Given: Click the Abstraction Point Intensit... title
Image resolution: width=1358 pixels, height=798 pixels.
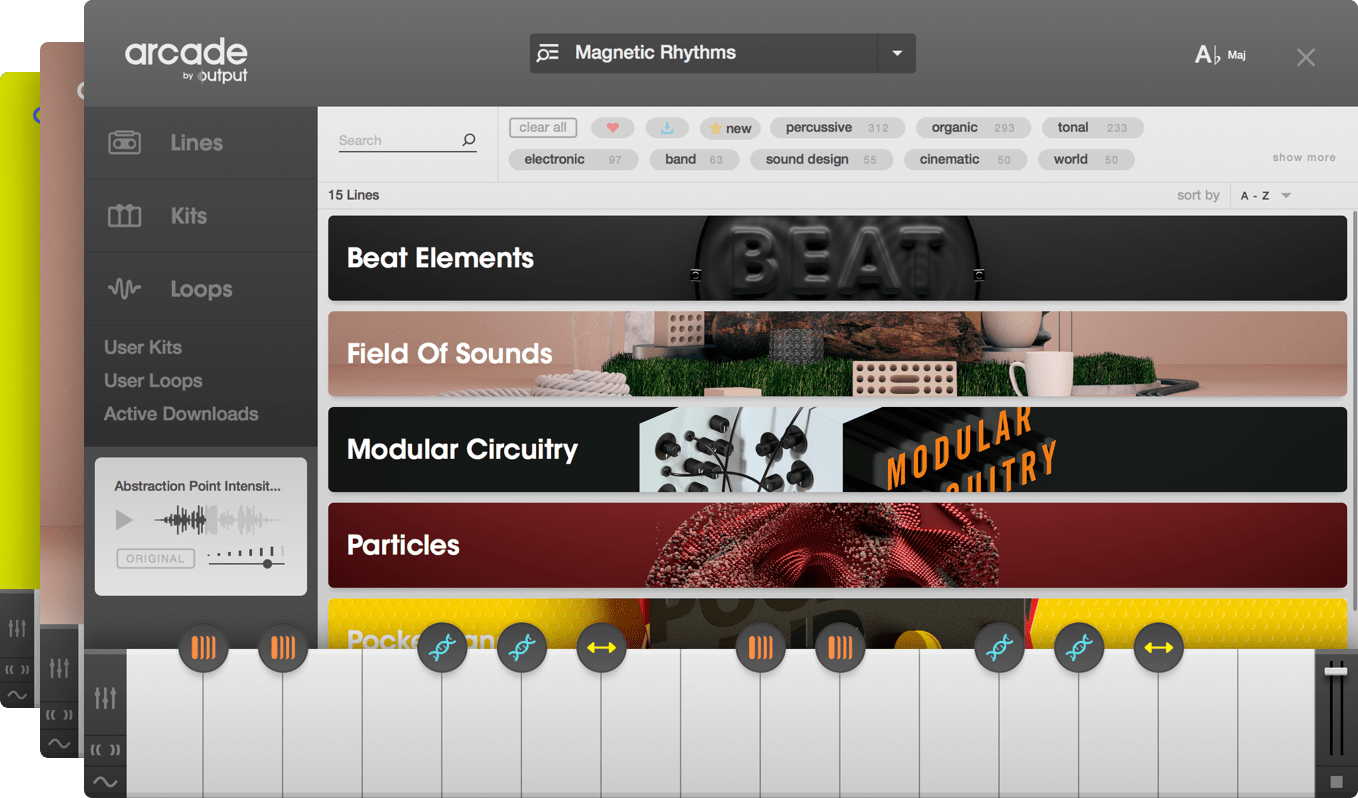Looking at the screenshot, I should (198, 486).
